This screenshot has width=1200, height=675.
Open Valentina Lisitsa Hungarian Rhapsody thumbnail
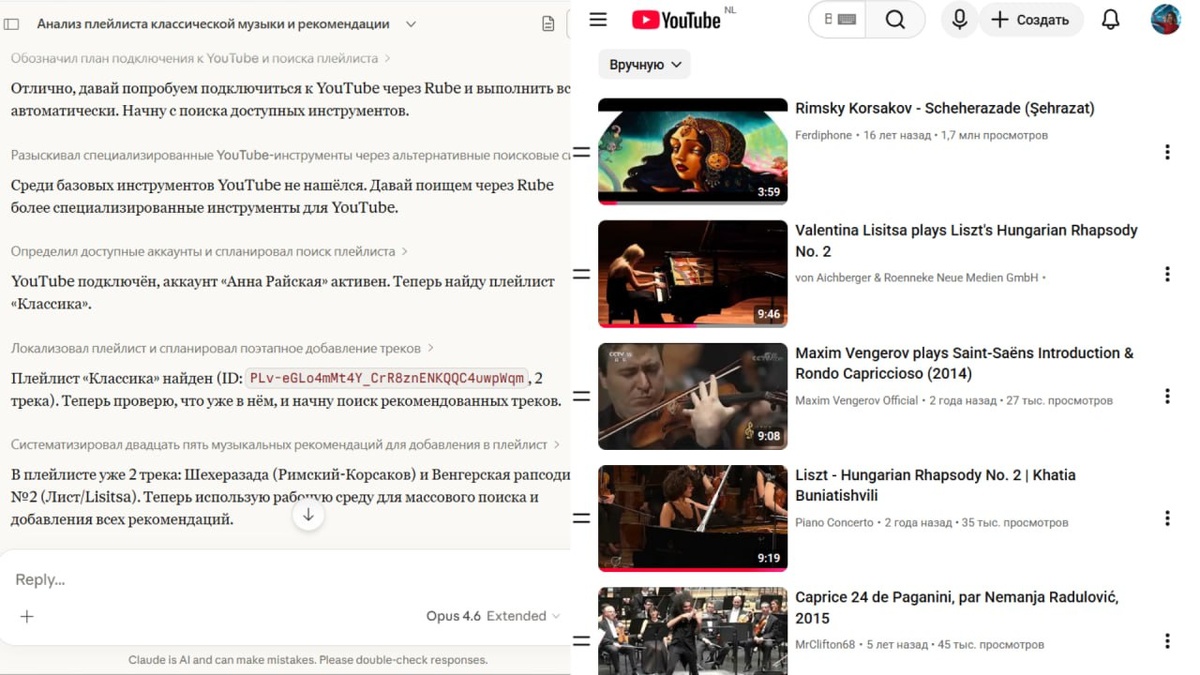coord(693,273)
